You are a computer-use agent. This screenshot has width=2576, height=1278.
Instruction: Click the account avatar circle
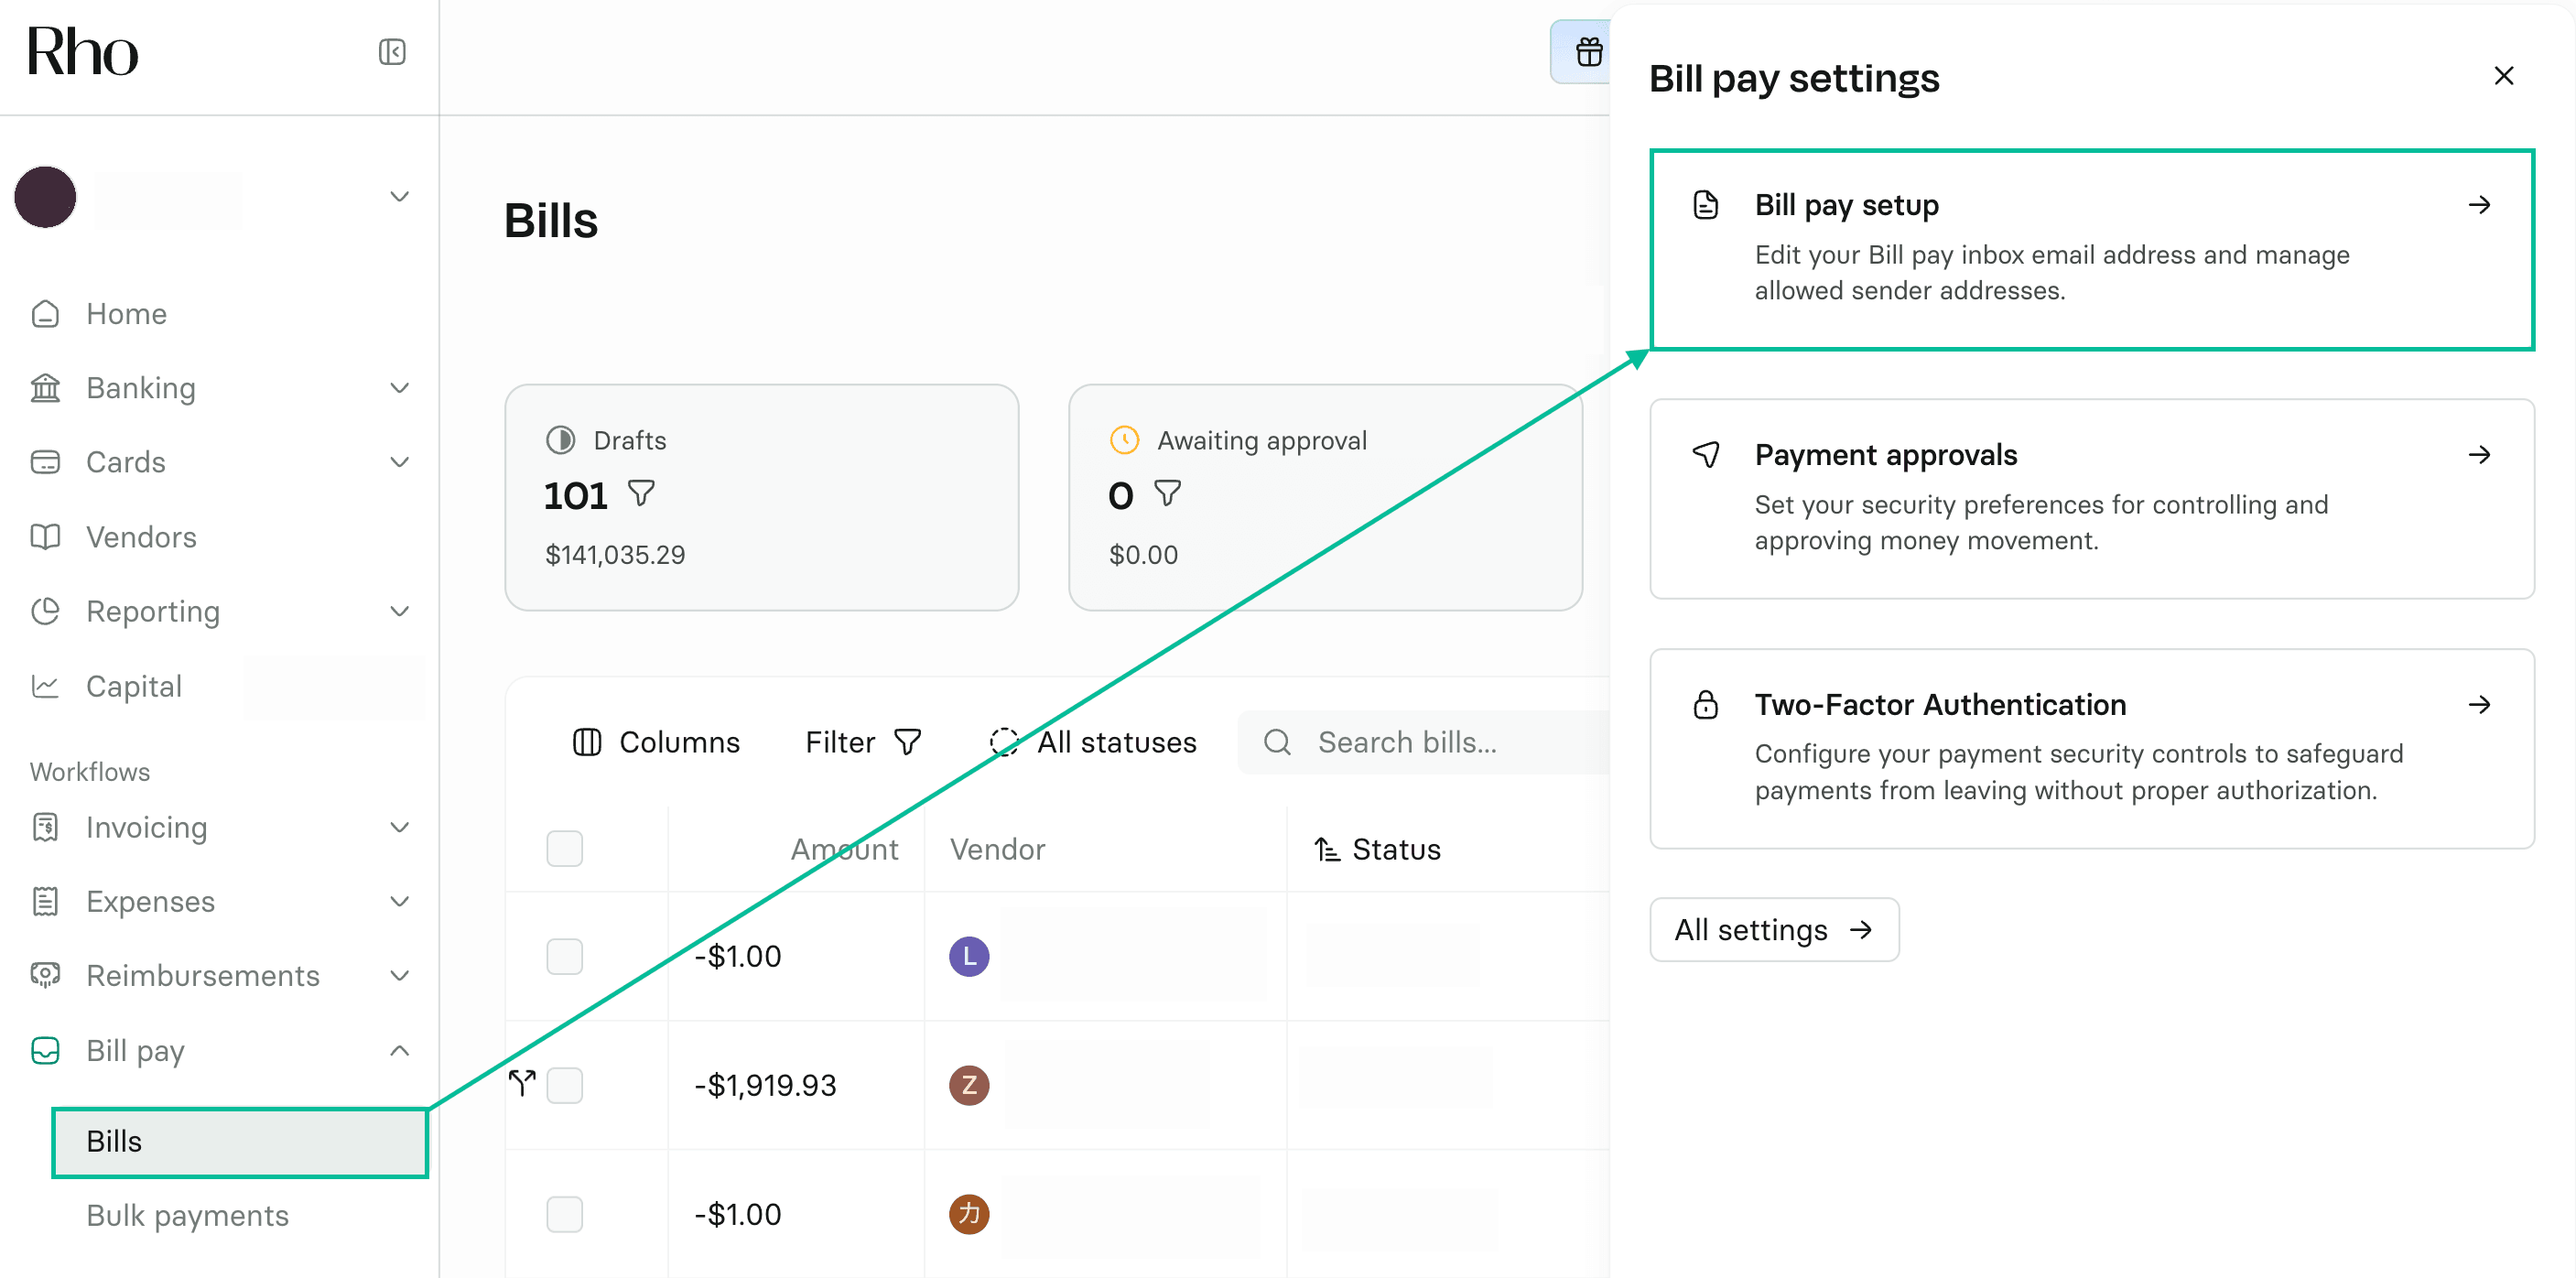[x=46, y=197]
